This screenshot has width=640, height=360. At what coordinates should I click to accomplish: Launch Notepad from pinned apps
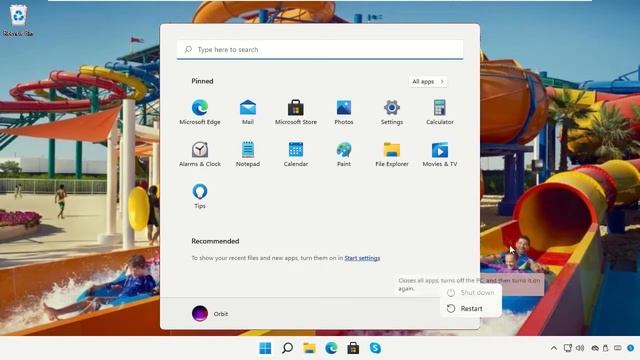248,154
